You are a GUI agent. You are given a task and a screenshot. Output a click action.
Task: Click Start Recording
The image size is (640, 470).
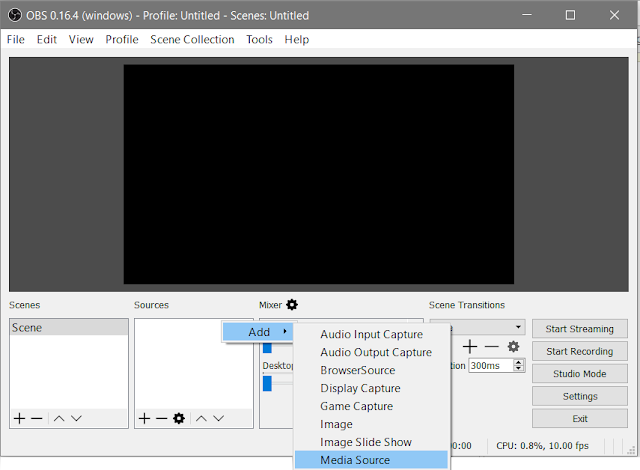pyautogui.click(x=580, y=351)
